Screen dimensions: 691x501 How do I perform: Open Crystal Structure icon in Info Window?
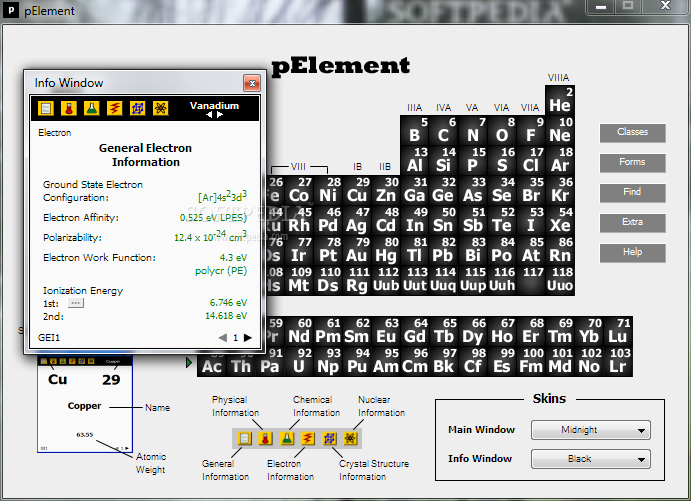(x=137, y=108)
